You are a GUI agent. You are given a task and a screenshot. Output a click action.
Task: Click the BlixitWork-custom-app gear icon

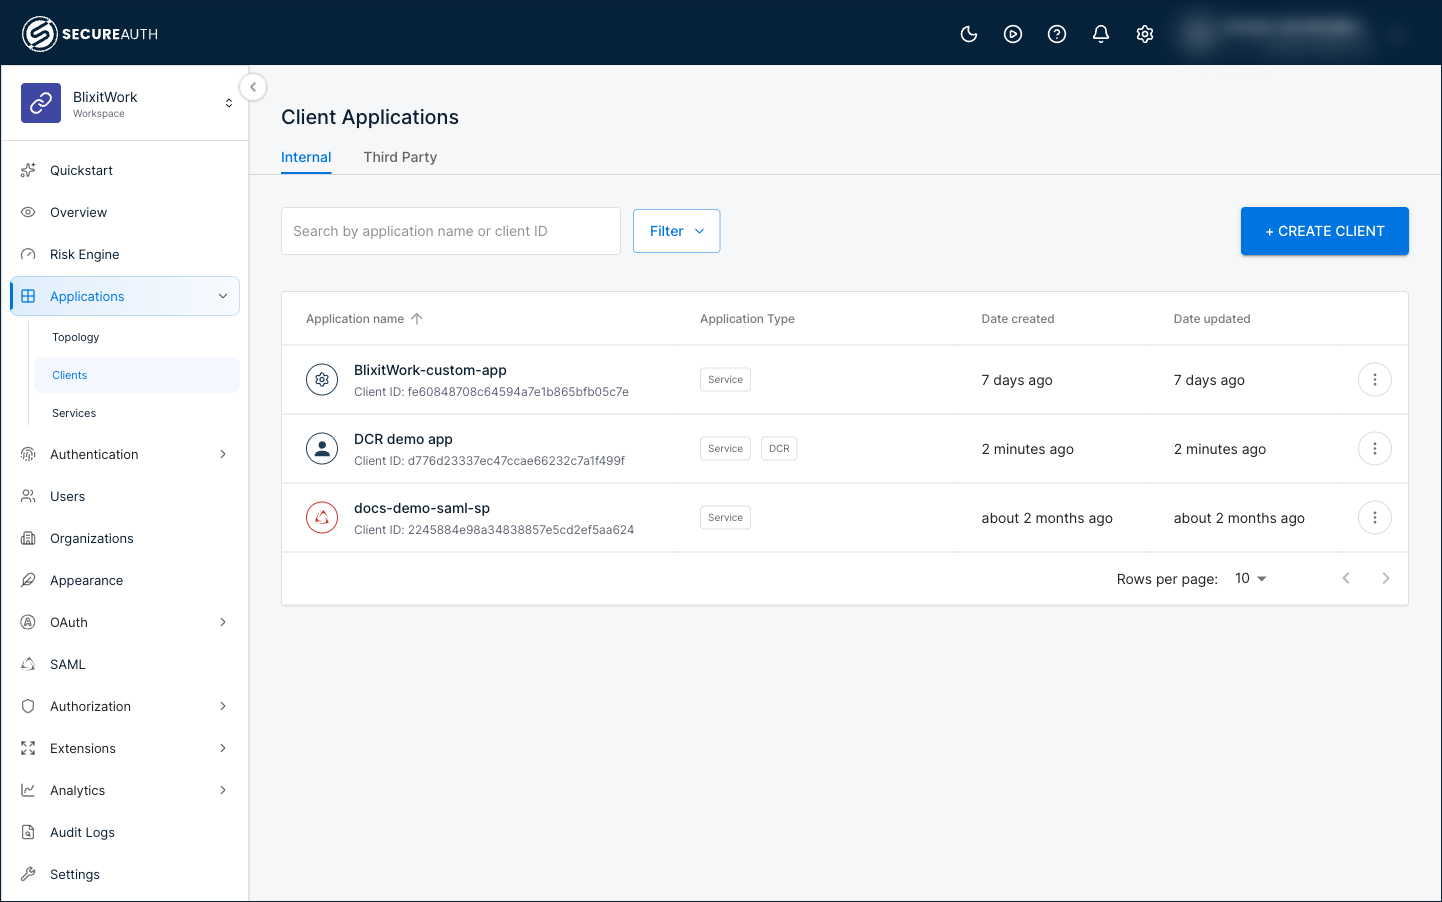tap(322, 380)
